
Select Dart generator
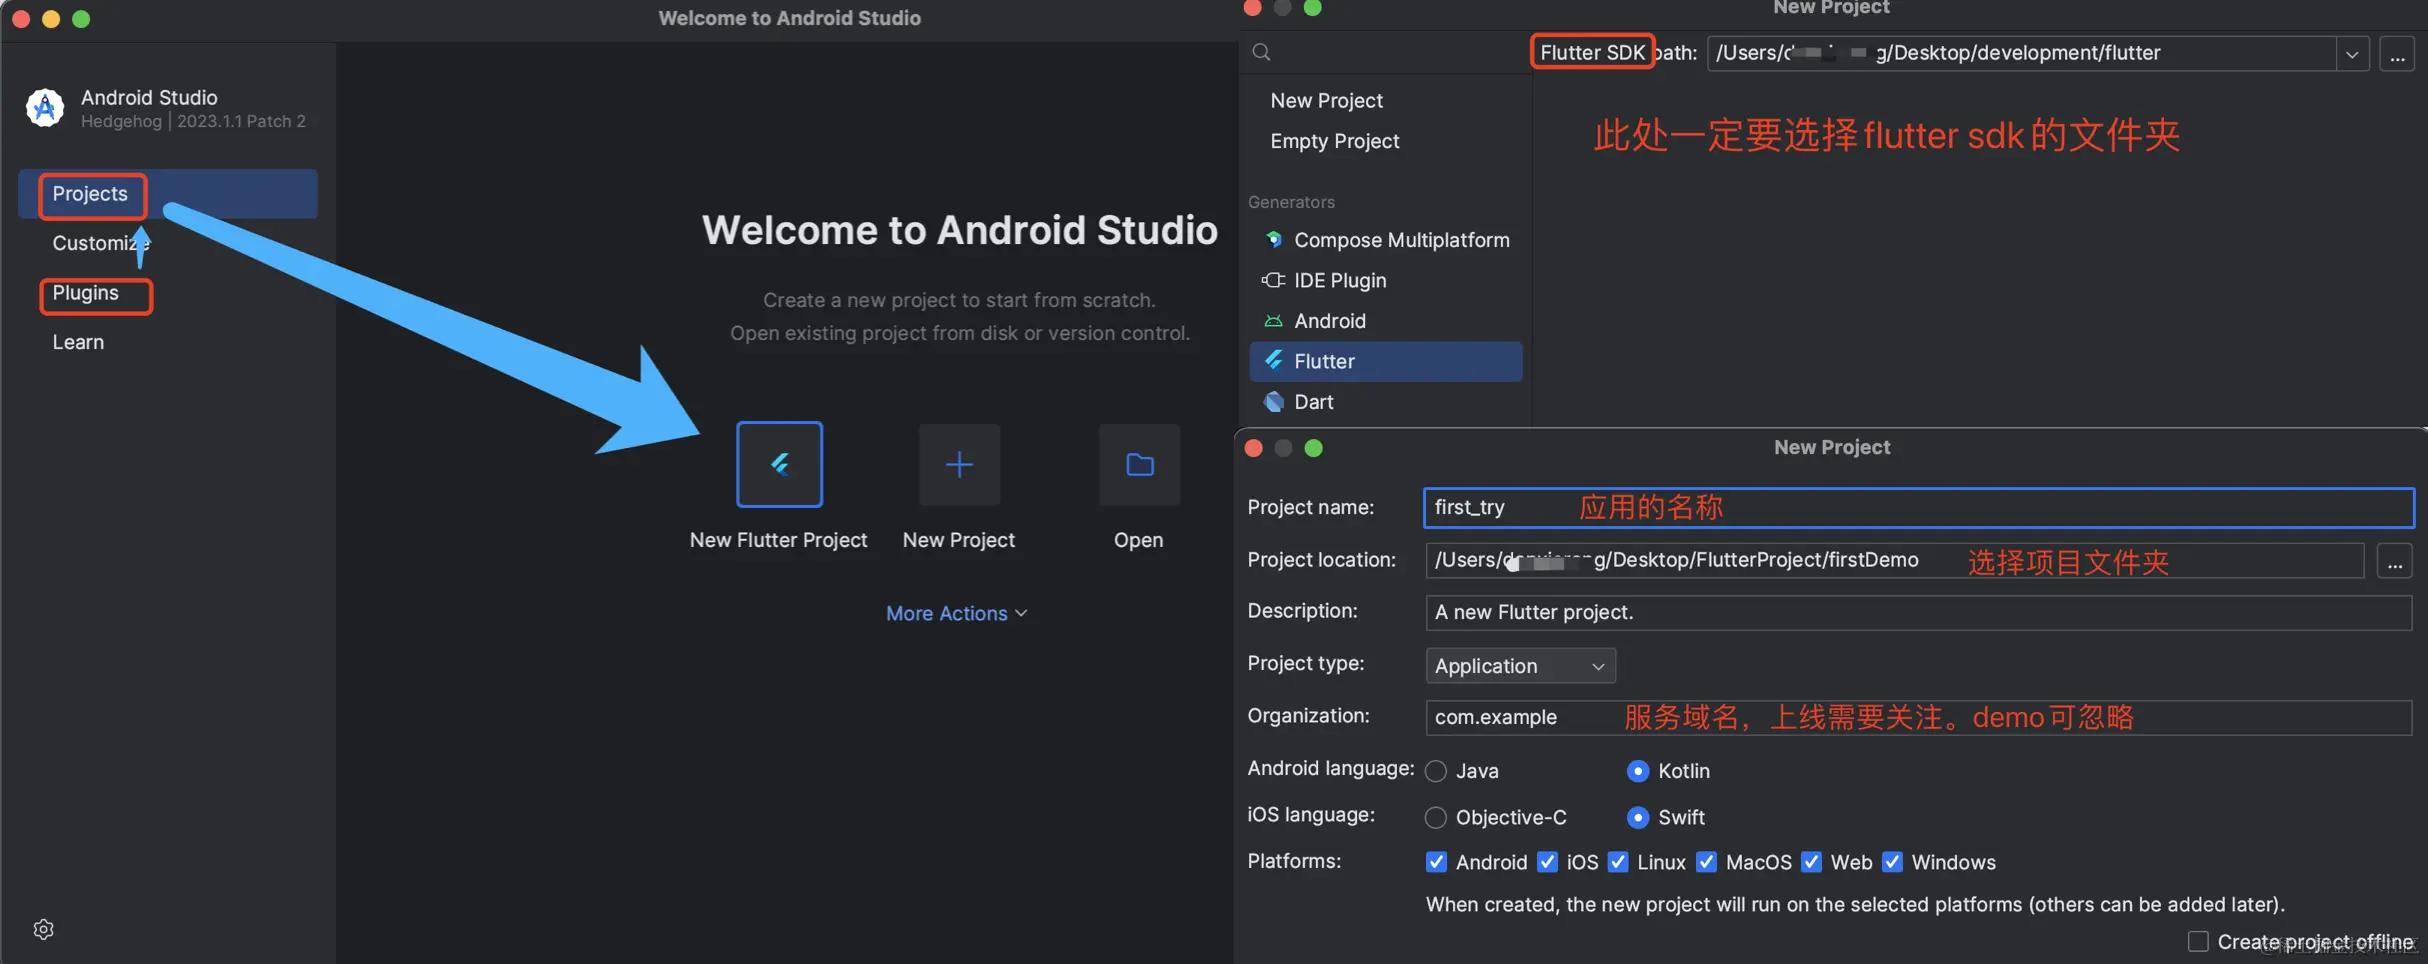coord(1386,402)
